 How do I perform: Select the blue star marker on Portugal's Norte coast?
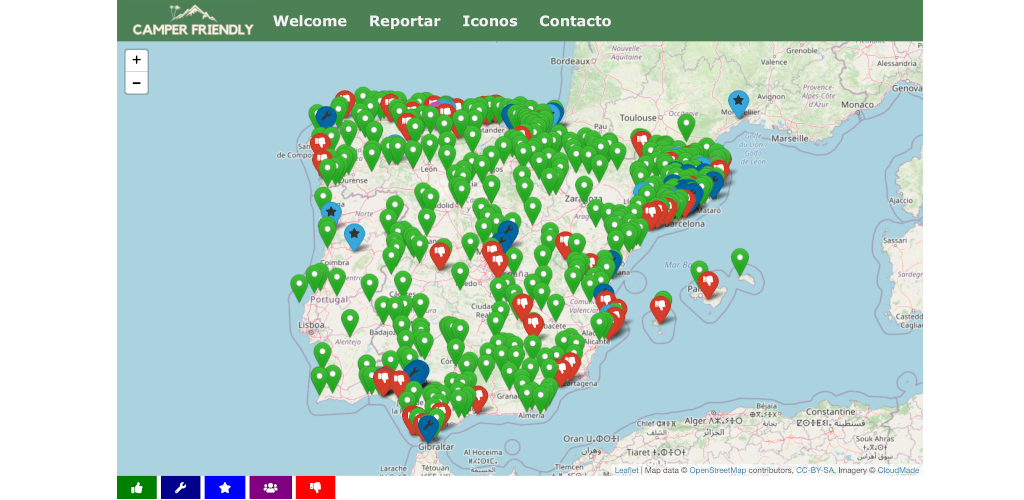click(331, 213)
